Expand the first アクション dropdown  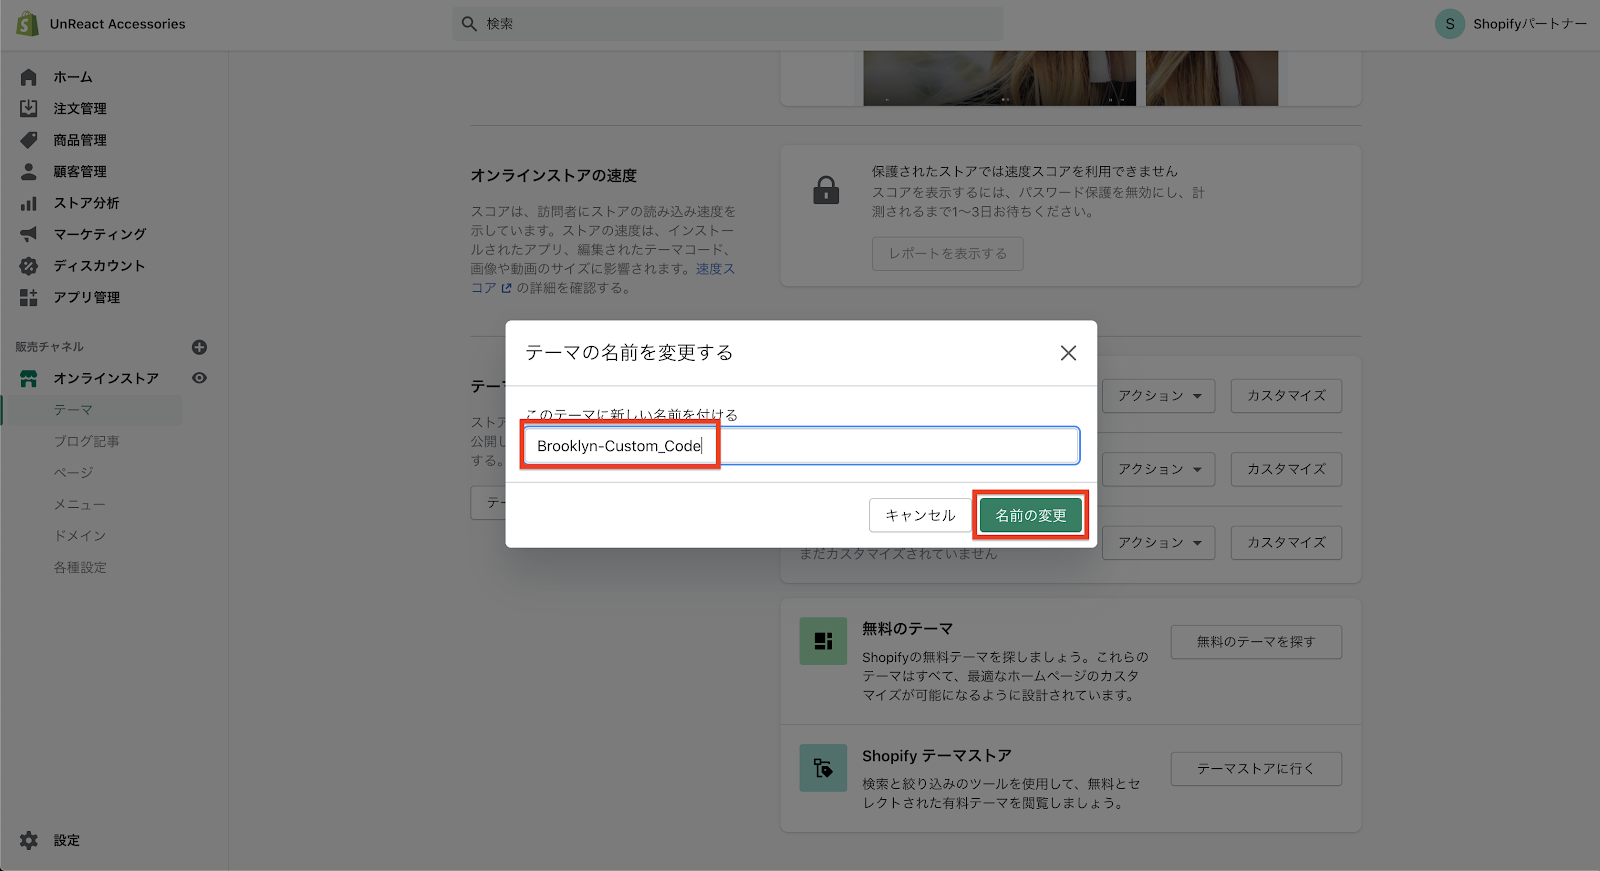point(1158,396)
